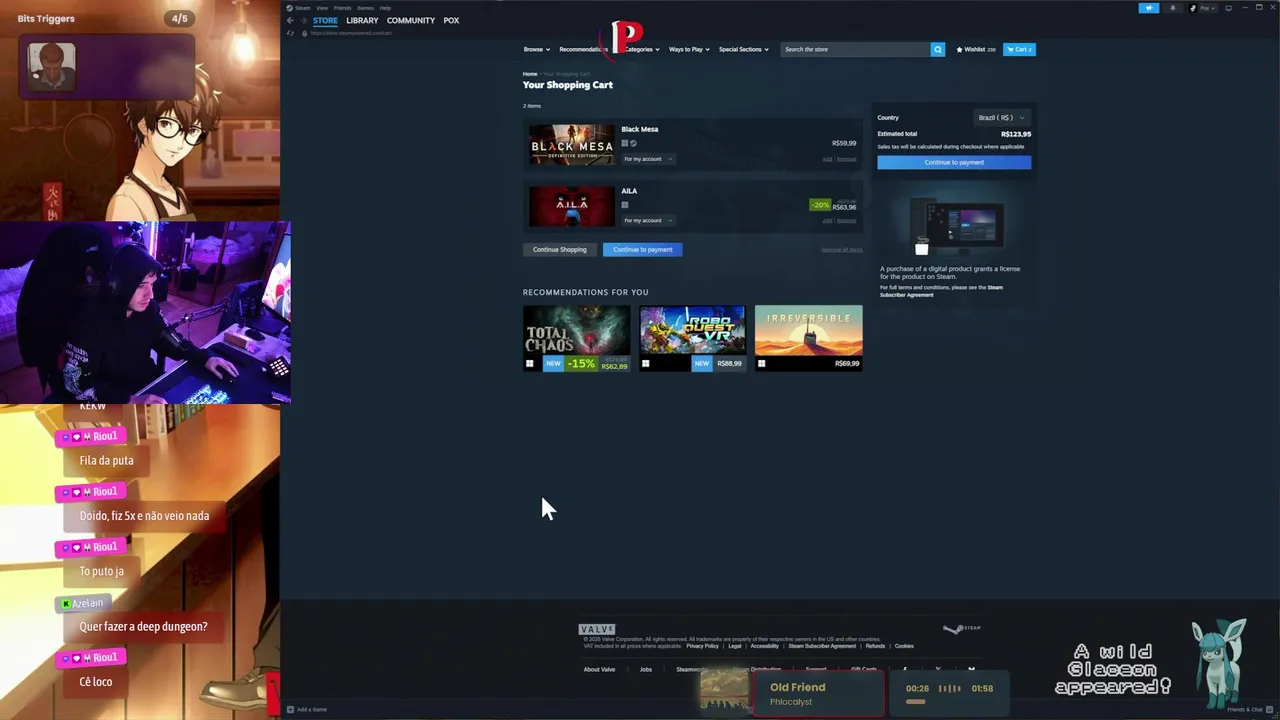The height and width of the screenshot is (720, 1280).
Task: Click the Home breadcrumb link
Action: click(530, 74)
